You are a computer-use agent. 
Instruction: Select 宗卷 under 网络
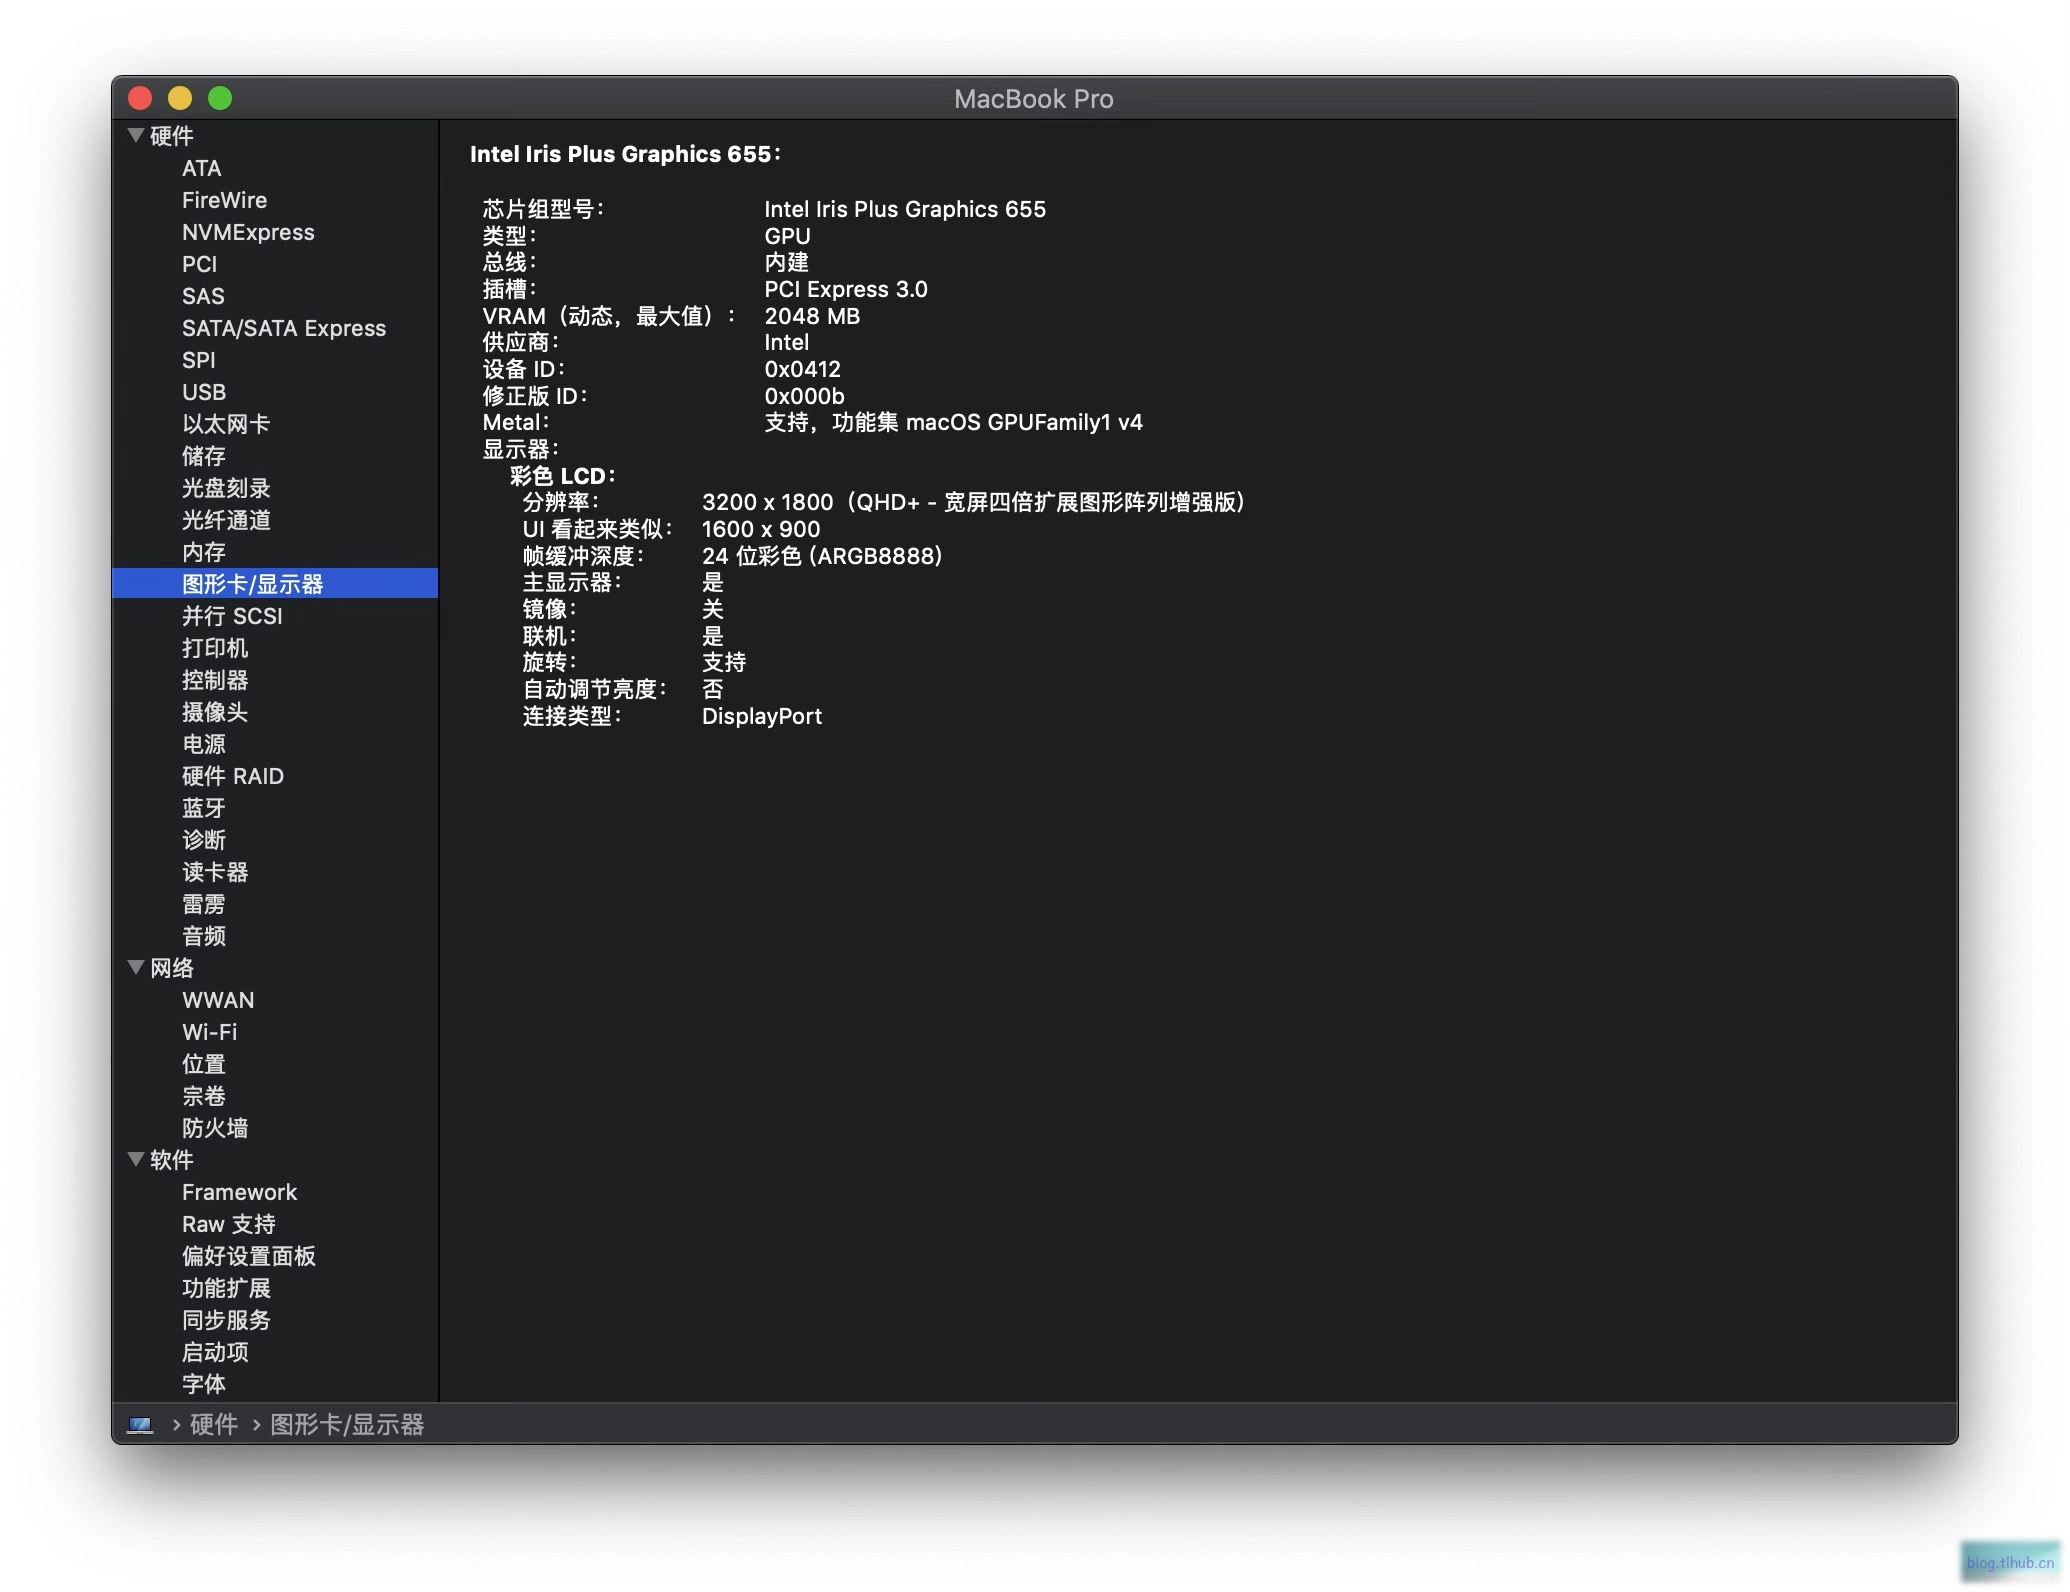pyautogui.click(x=204, y=1096)
